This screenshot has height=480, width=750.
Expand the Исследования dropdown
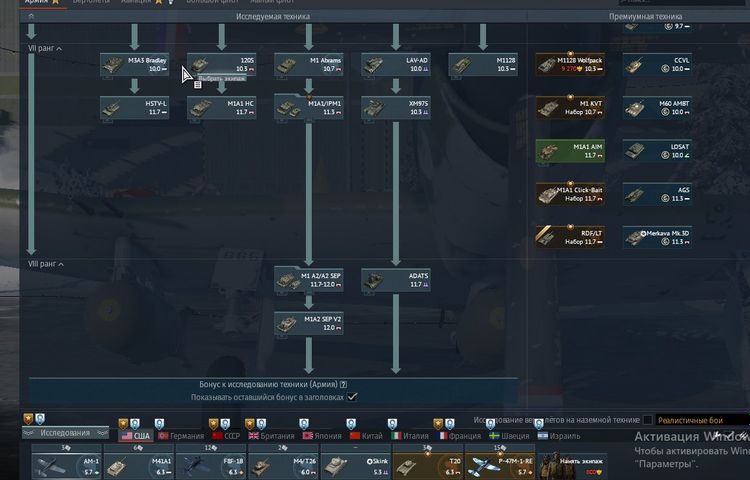69,434
